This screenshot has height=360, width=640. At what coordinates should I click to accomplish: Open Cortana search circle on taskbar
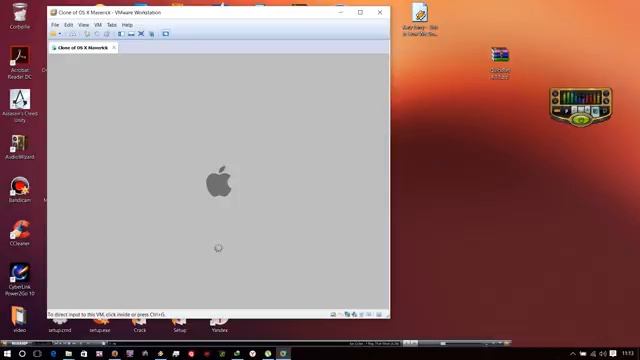[x=22, y=353]
